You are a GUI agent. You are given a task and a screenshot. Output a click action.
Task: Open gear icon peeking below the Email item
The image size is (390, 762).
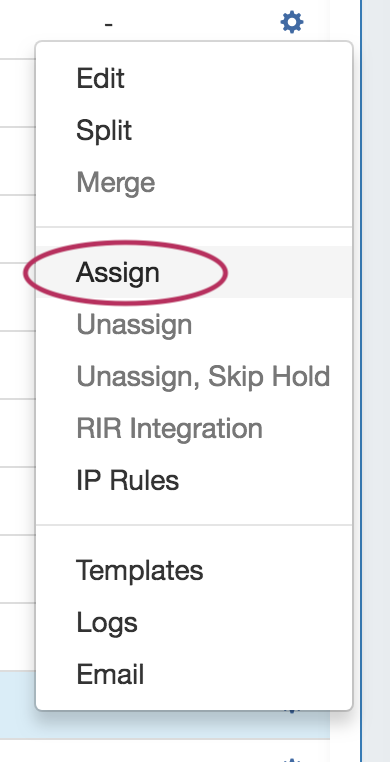point(292,711)
